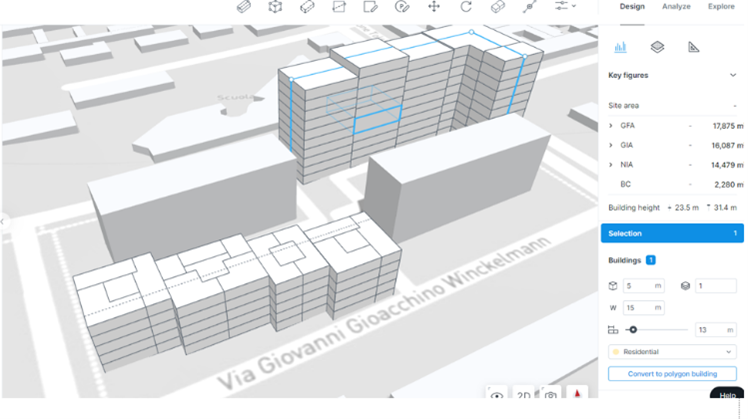Click Convert to polygon building
This screenshot has width=748, height=419.
coord(672,374)
